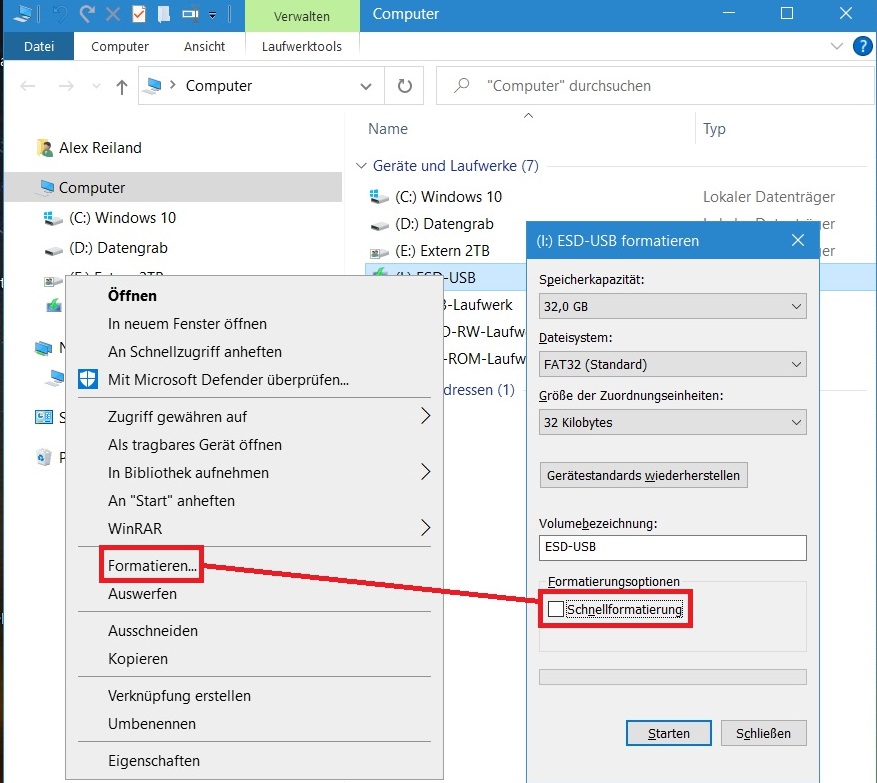This screenshot has width=877, height=783.
Task: Choose Kopieren from context menu
Action: (x=255, y=658)
